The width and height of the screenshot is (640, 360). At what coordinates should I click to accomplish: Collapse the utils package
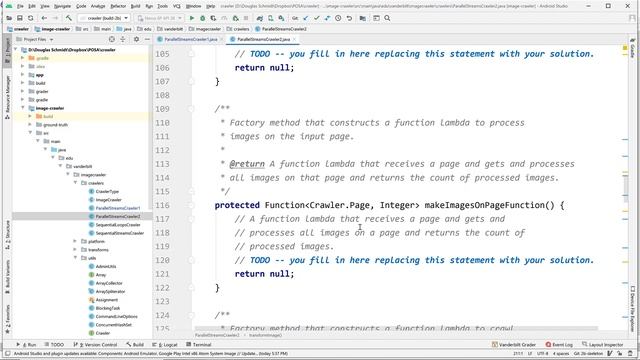pos(76,258)
